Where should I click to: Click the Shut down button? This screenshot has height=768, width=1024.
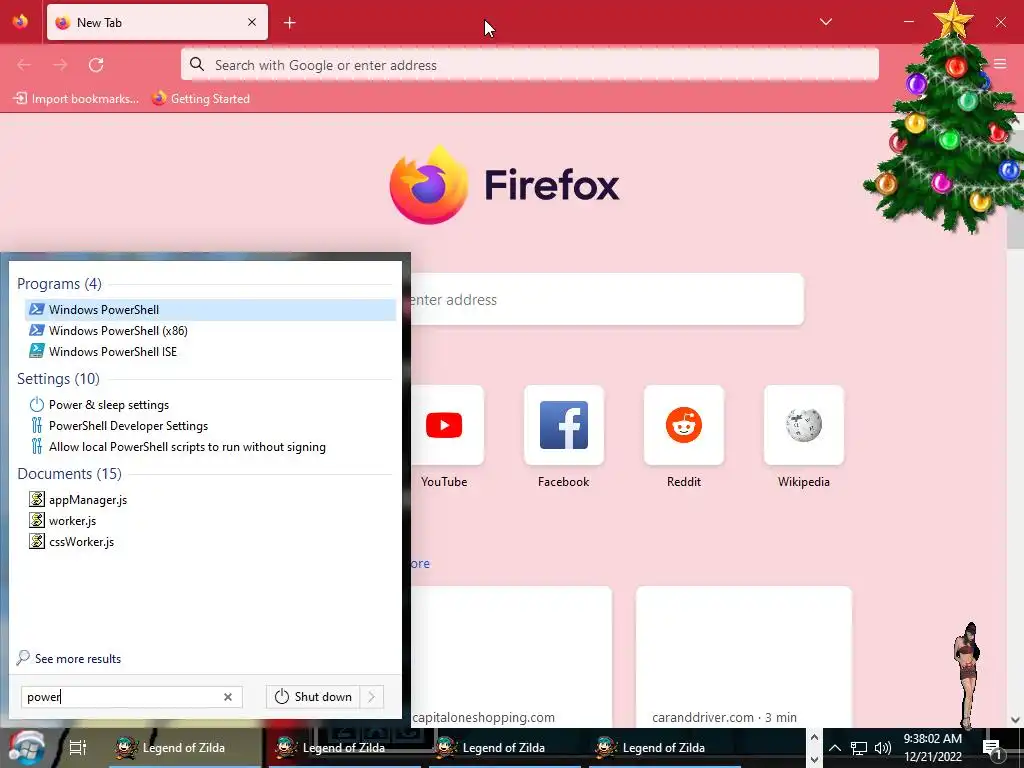pyautogui.click(x=313, y=697)
